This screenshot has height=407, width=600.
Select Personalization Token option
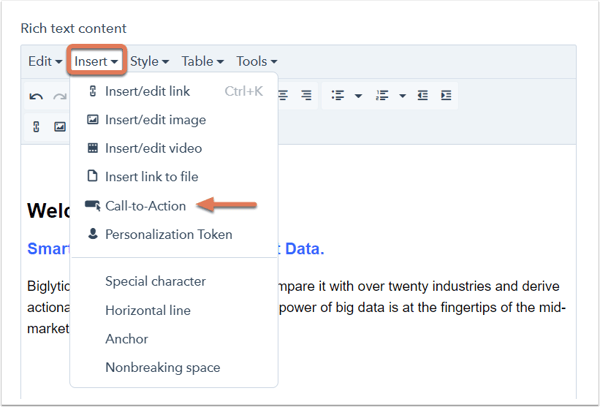[x=174, y=234]
